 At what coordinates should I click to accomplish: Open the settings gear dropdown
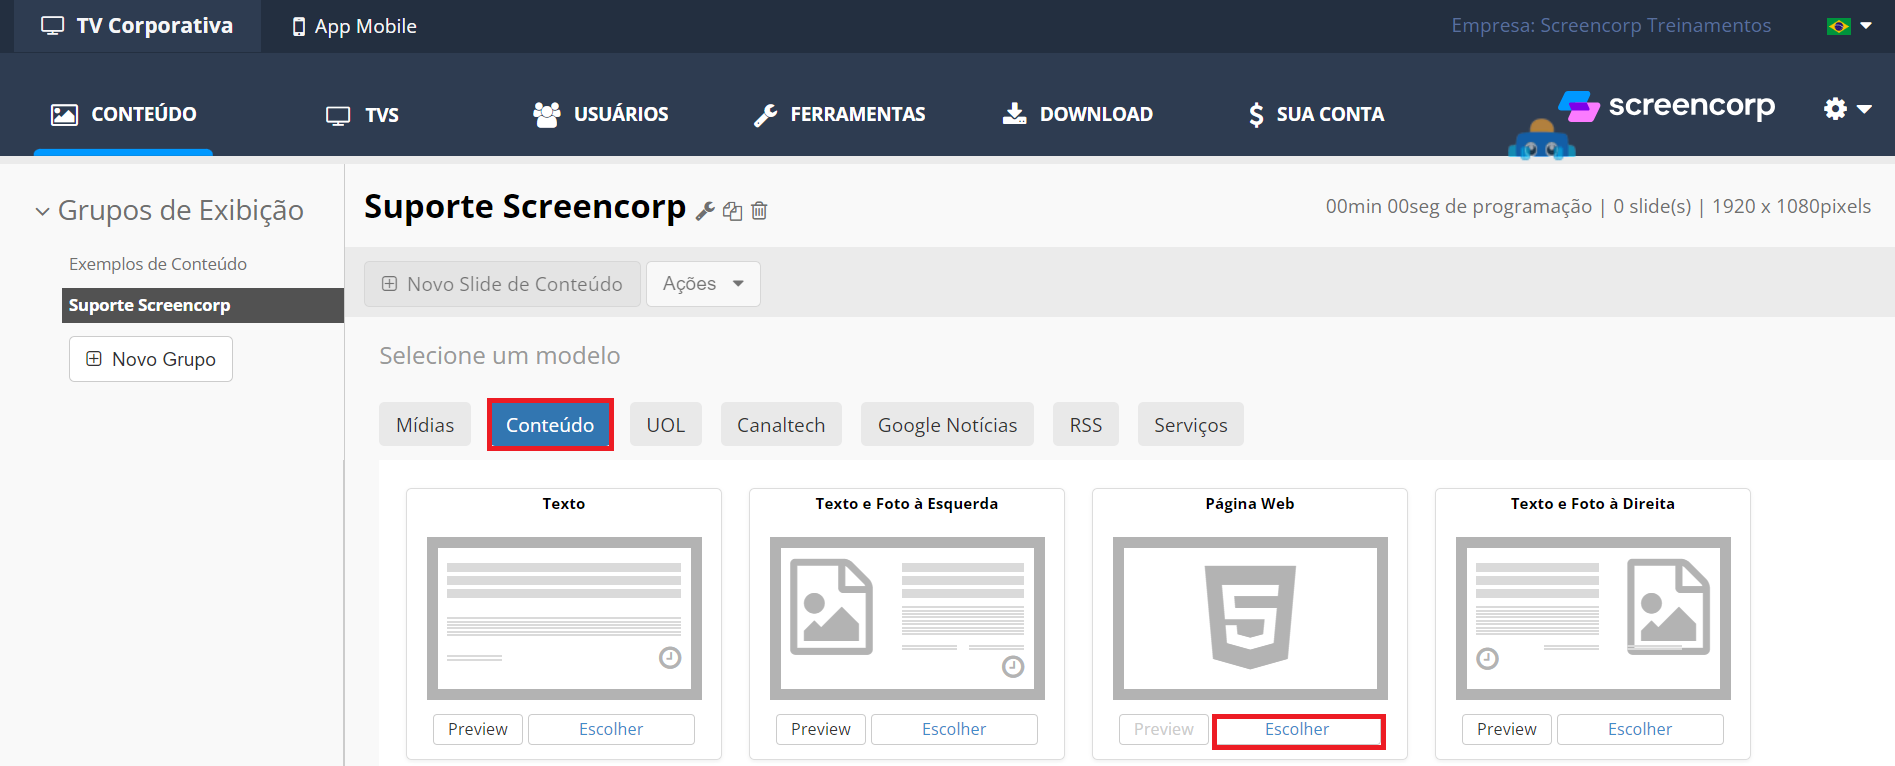click(1847, 109)
